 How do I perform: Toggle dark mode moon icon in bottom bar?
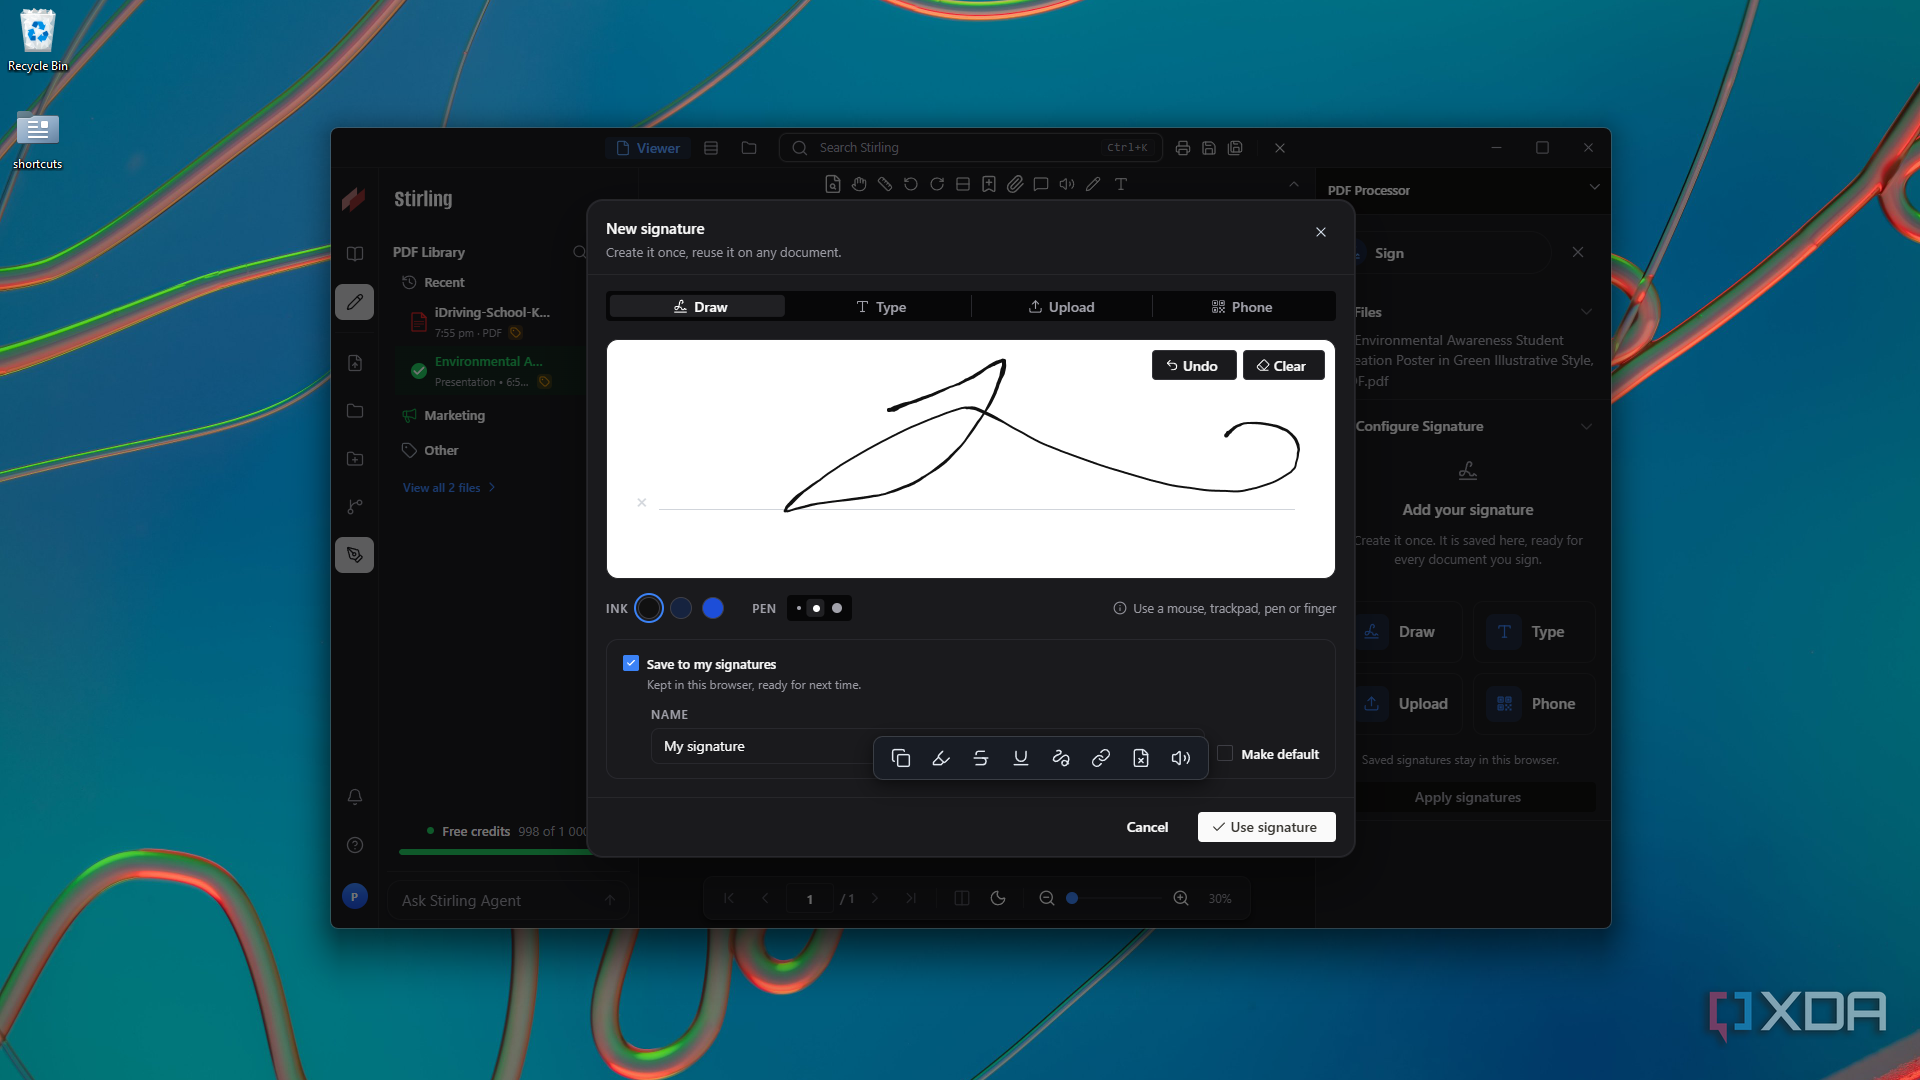(998, 898)
